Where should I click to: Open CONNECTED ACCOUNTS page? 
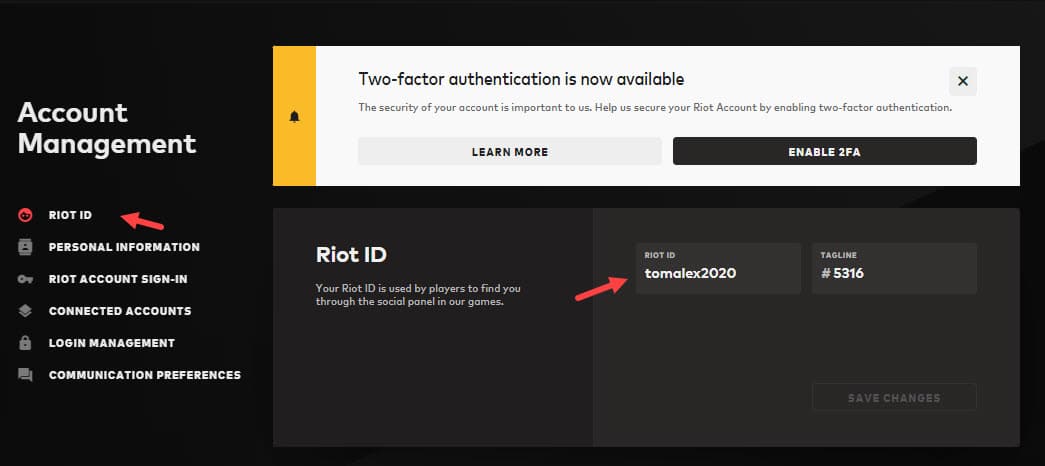120,311
